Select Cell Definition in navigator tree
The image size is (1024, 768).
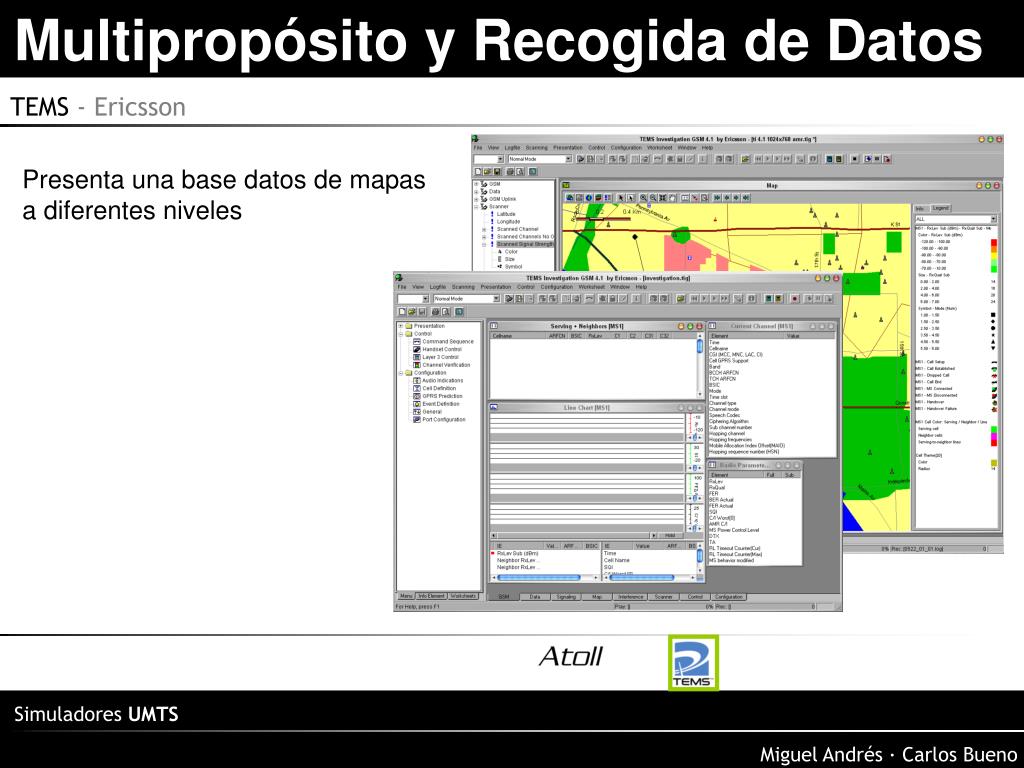click(x=439, y=389)
